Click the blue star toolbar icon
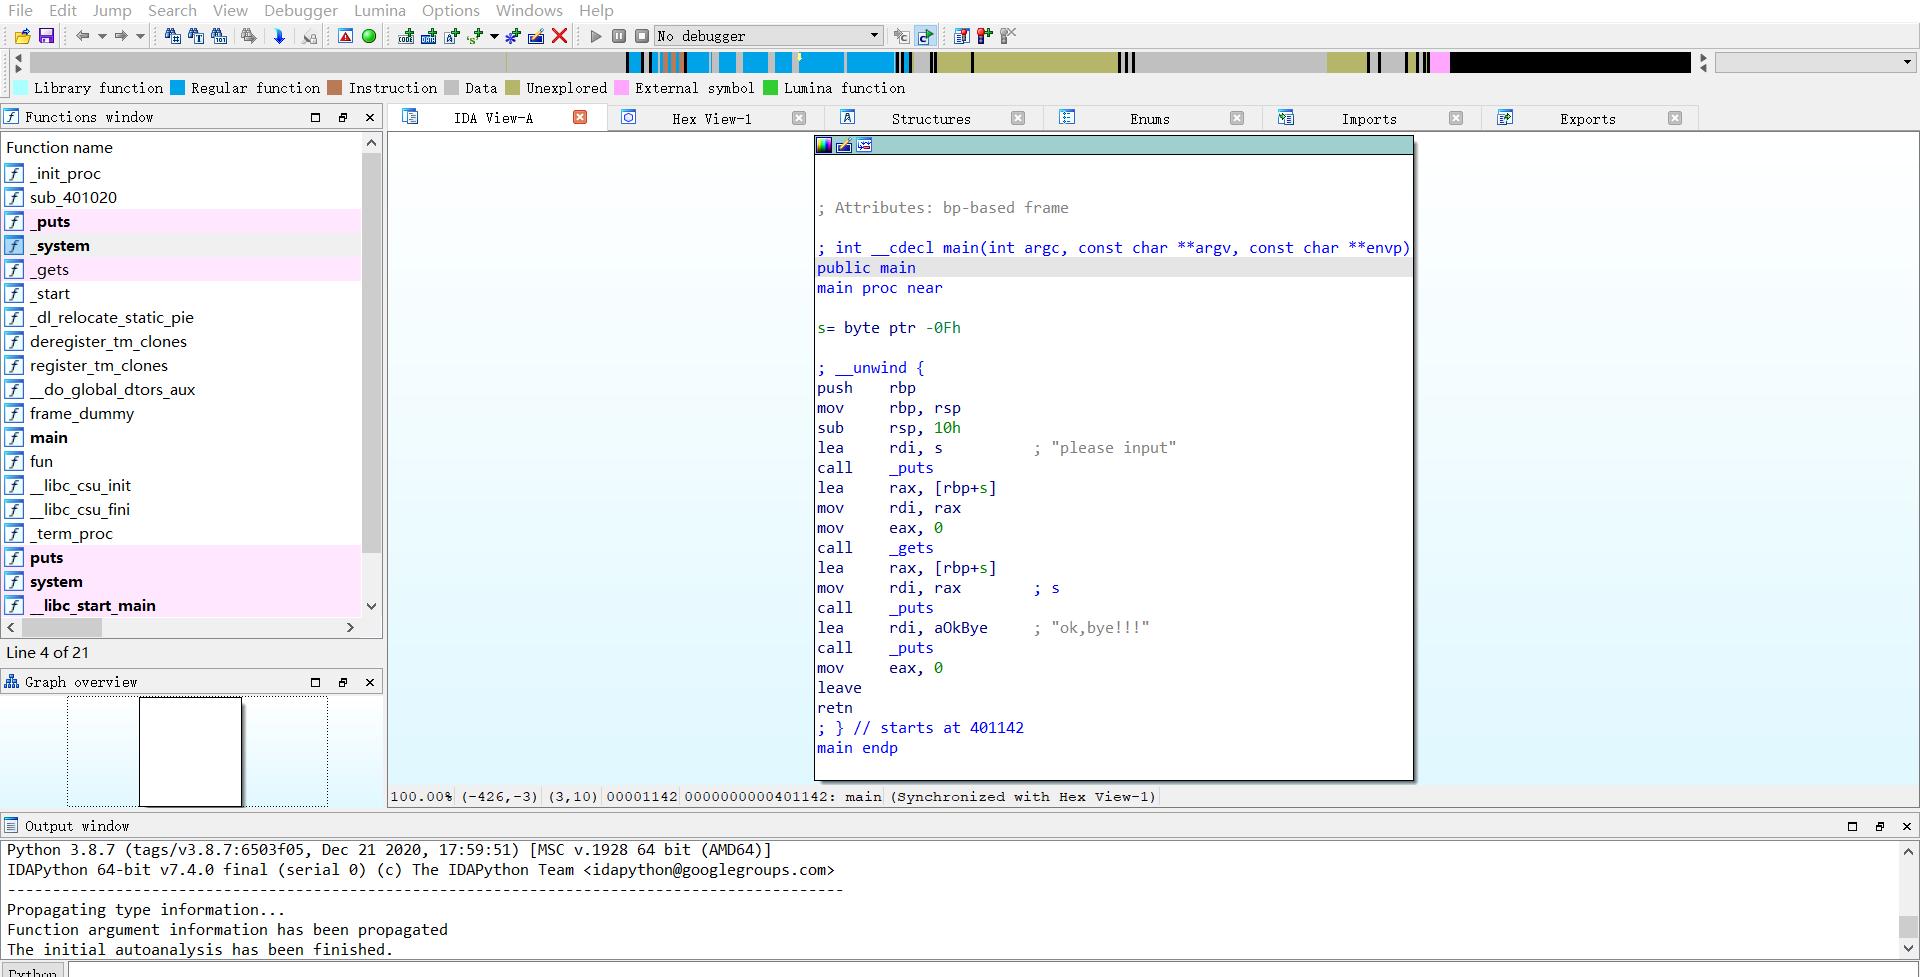The height and width of the screenshot is (977, 1920). click(x=513, y=36)
